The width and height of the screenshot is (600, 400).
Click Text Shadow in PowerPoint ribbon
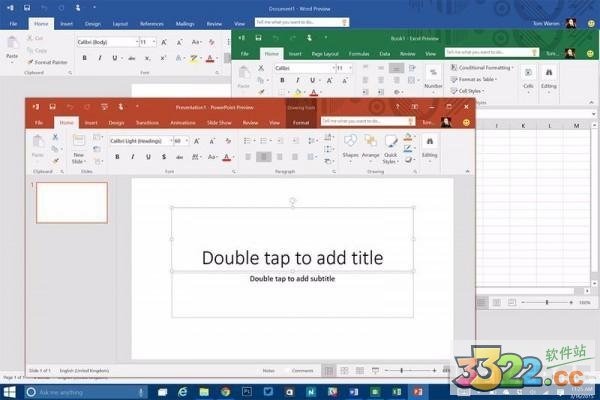[164, 157]
